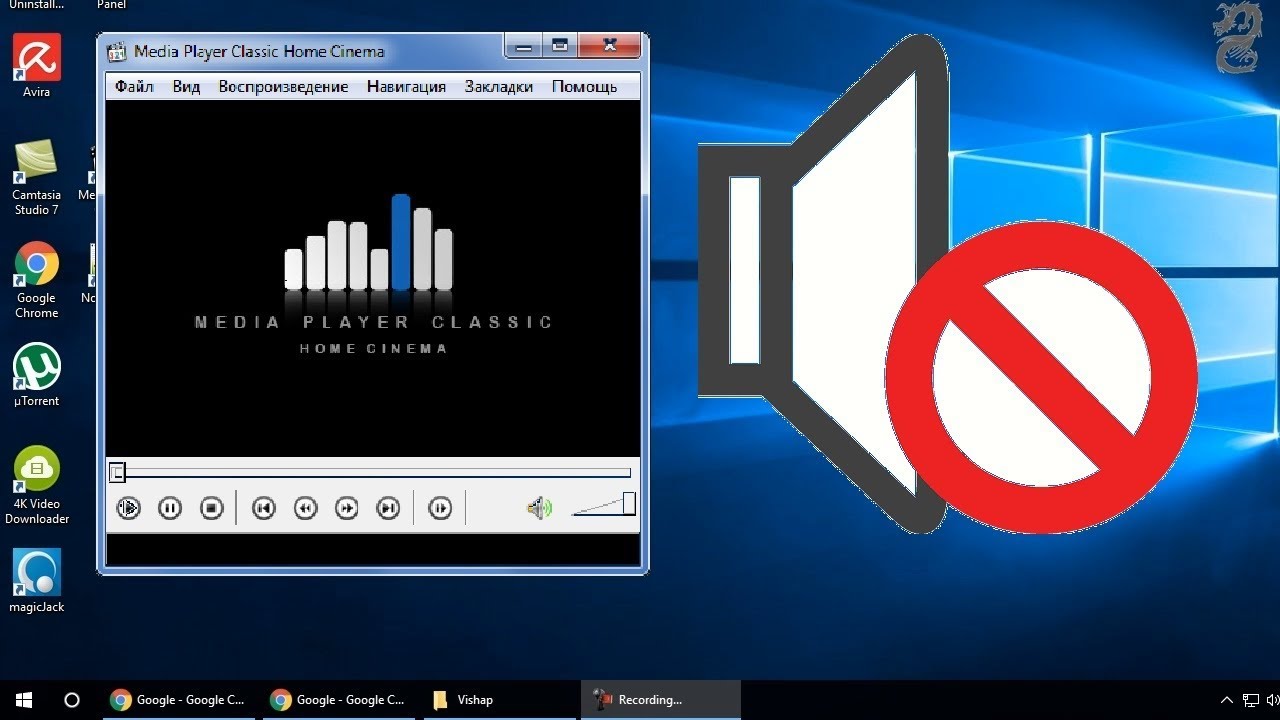Open the Vishap folder taskbar item
The width and height of the screenshot is (1280, 720).
click(498, 700)
